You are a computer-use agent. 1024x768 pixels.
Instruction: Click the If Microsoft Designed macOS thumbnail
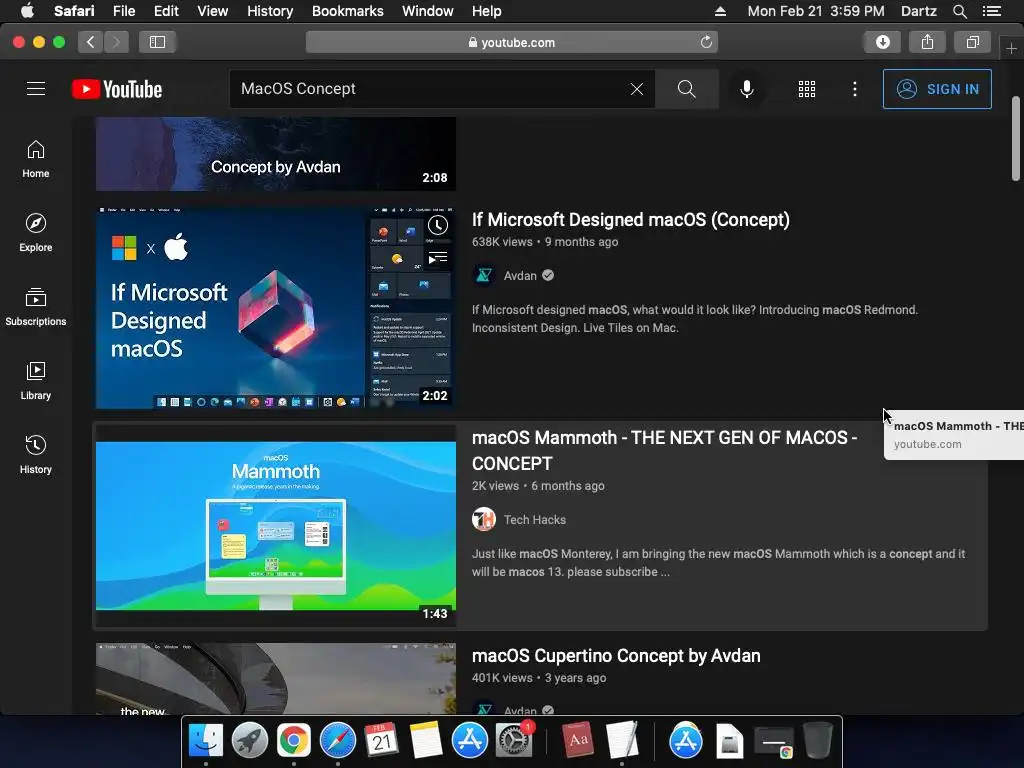[x=276, y=308]
